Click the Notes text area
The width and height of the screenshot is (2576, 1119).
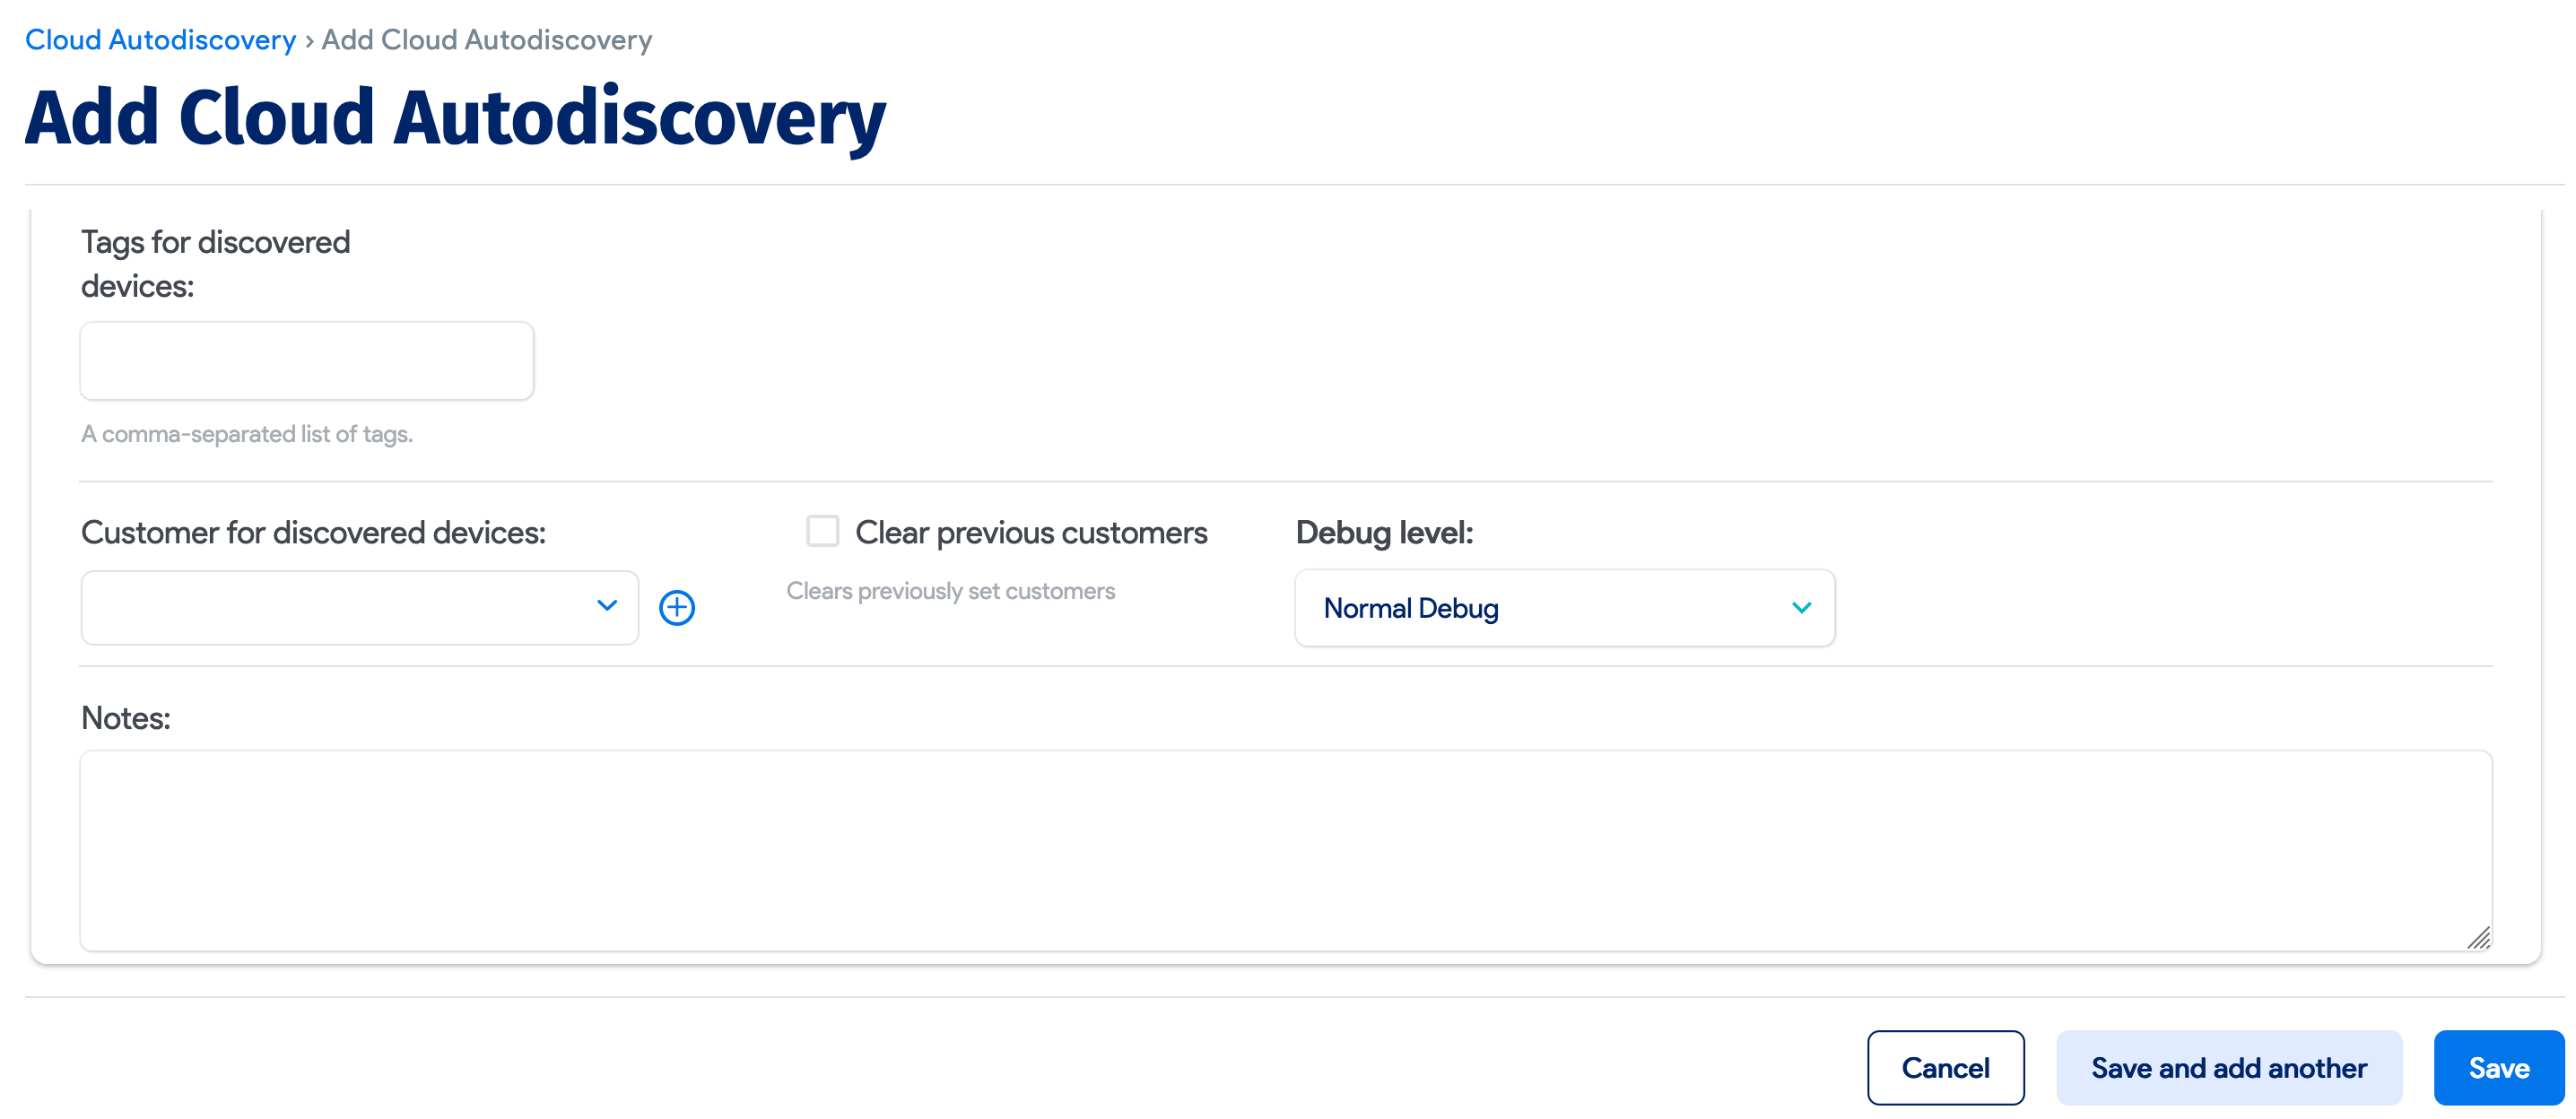tap(1280, 850)
